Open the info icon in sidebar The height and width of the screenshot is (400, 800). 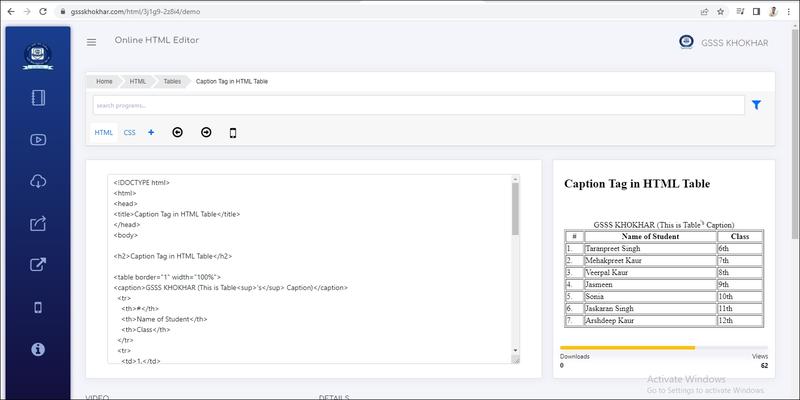tap(38, 348)
